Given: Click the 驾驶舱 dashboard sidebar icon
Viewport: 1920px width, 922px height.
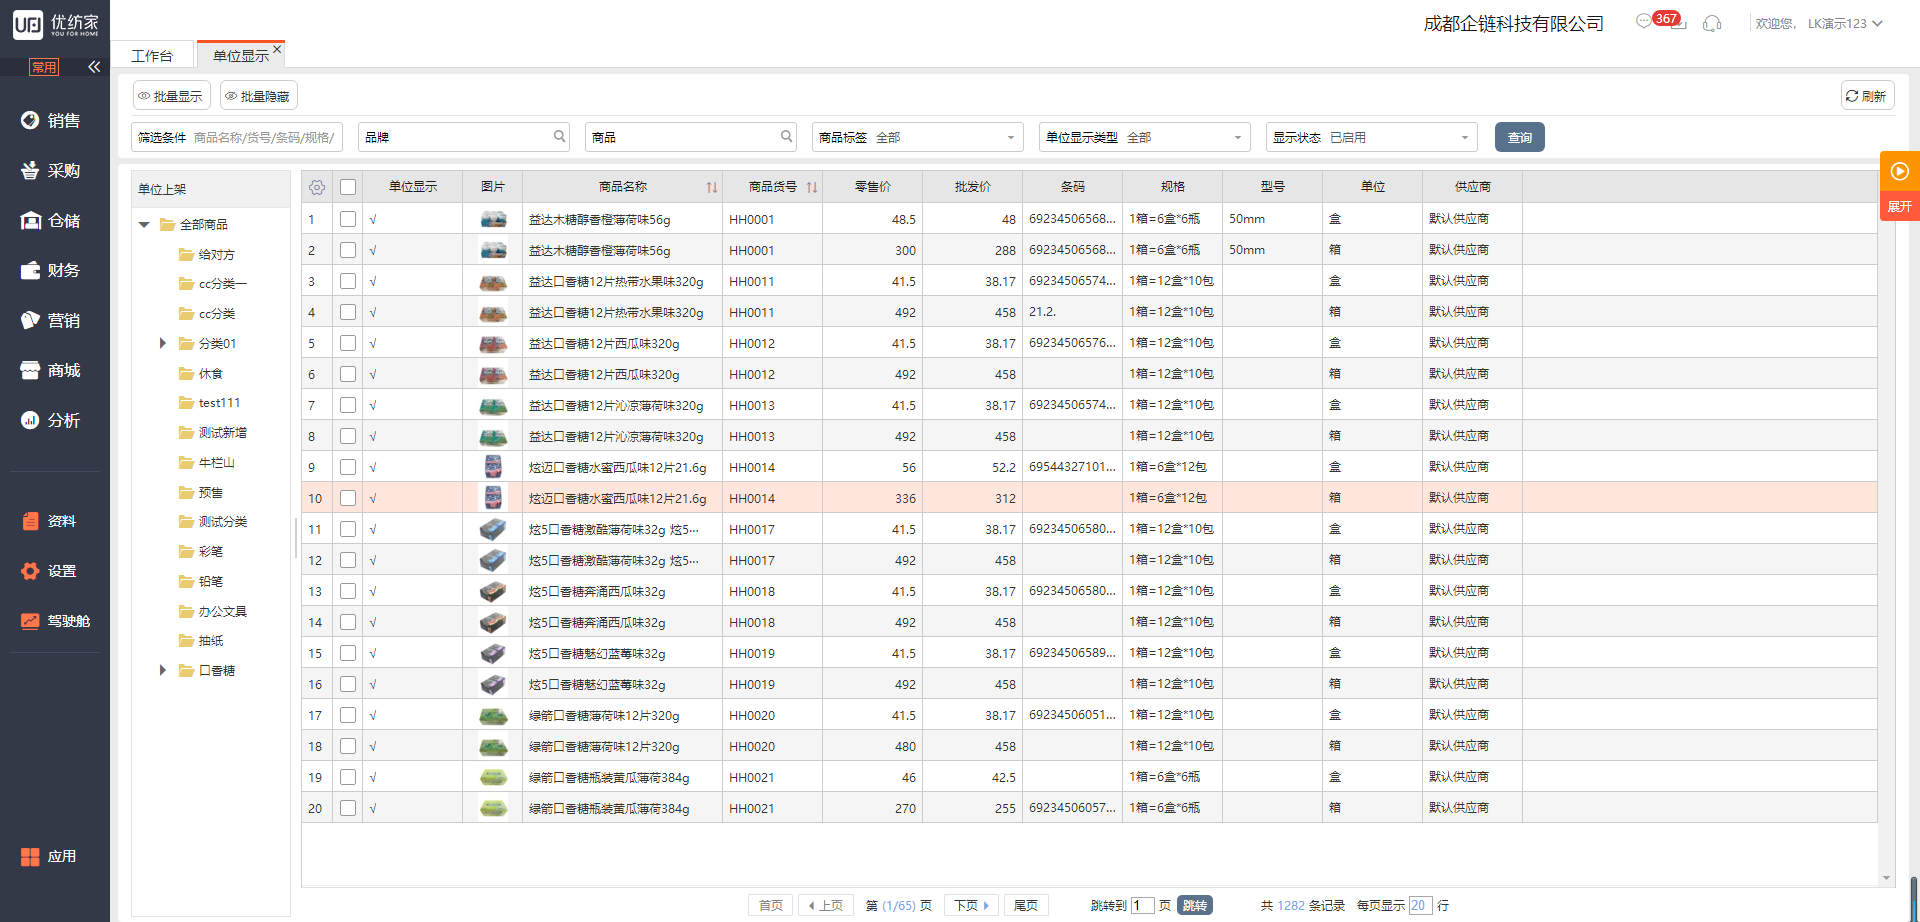Looking at the screenshot, I should (31, 621).
